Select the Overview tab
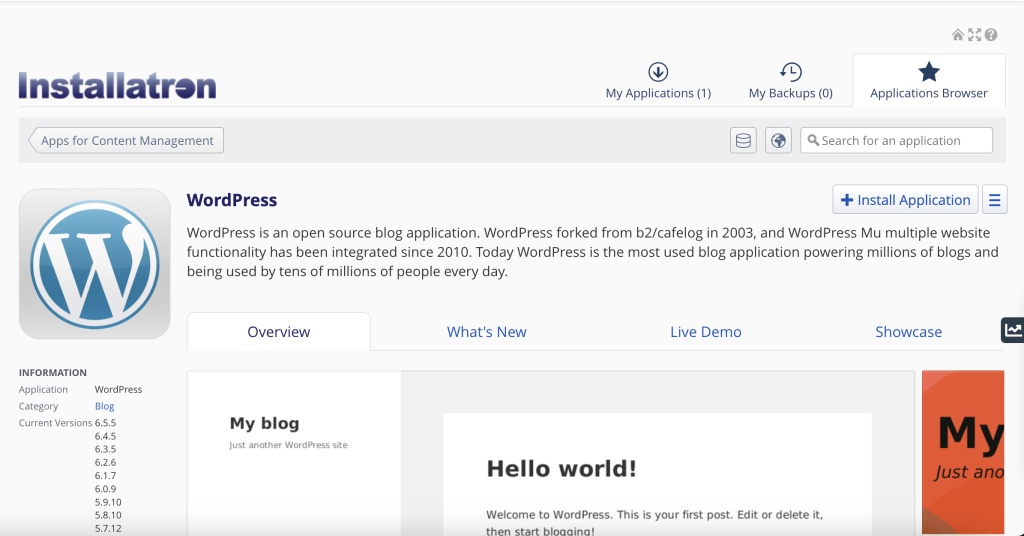 pyautogui.click(x=279, y=332)
